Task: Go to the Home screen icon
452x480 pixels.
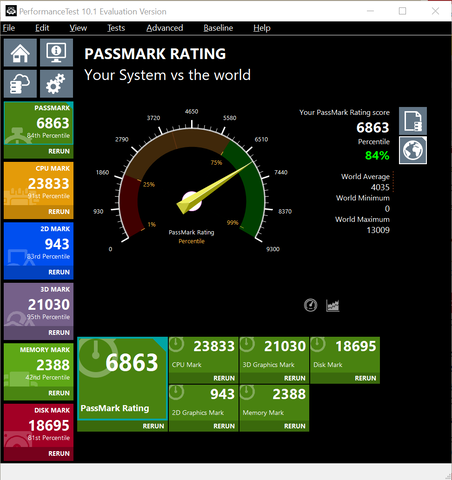Action: (20, 53)
